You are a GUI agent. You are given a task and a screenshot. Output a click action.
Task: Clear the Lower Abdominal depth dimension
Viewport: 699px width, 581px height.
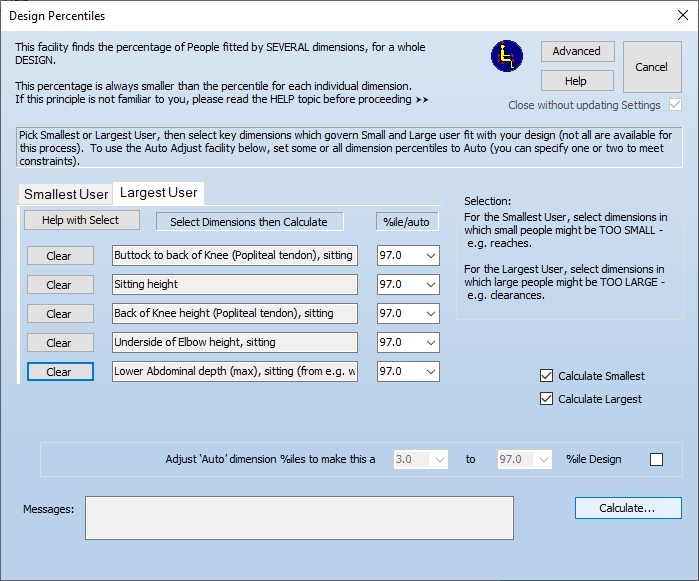tap(59, 372)
